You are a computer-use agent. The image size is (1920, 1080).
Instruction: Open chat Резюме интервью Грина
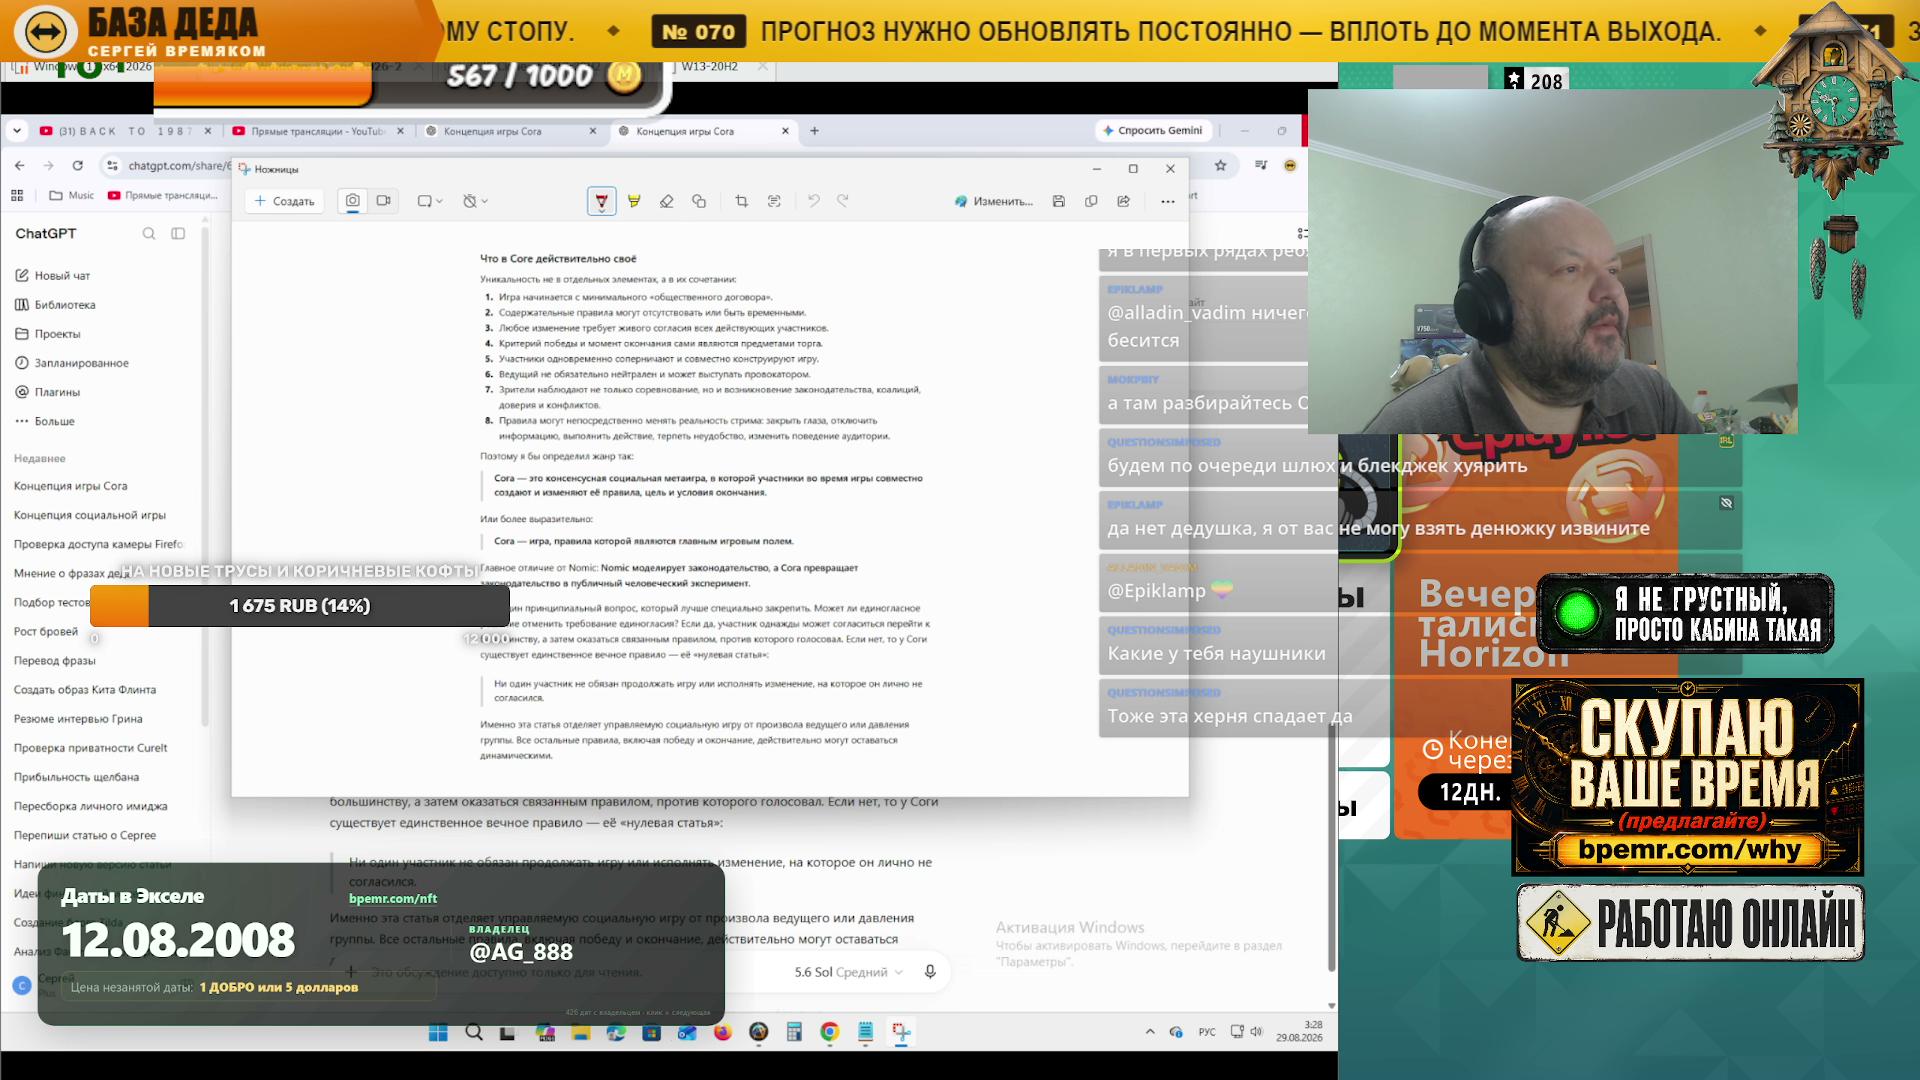(x=78, y=719)
